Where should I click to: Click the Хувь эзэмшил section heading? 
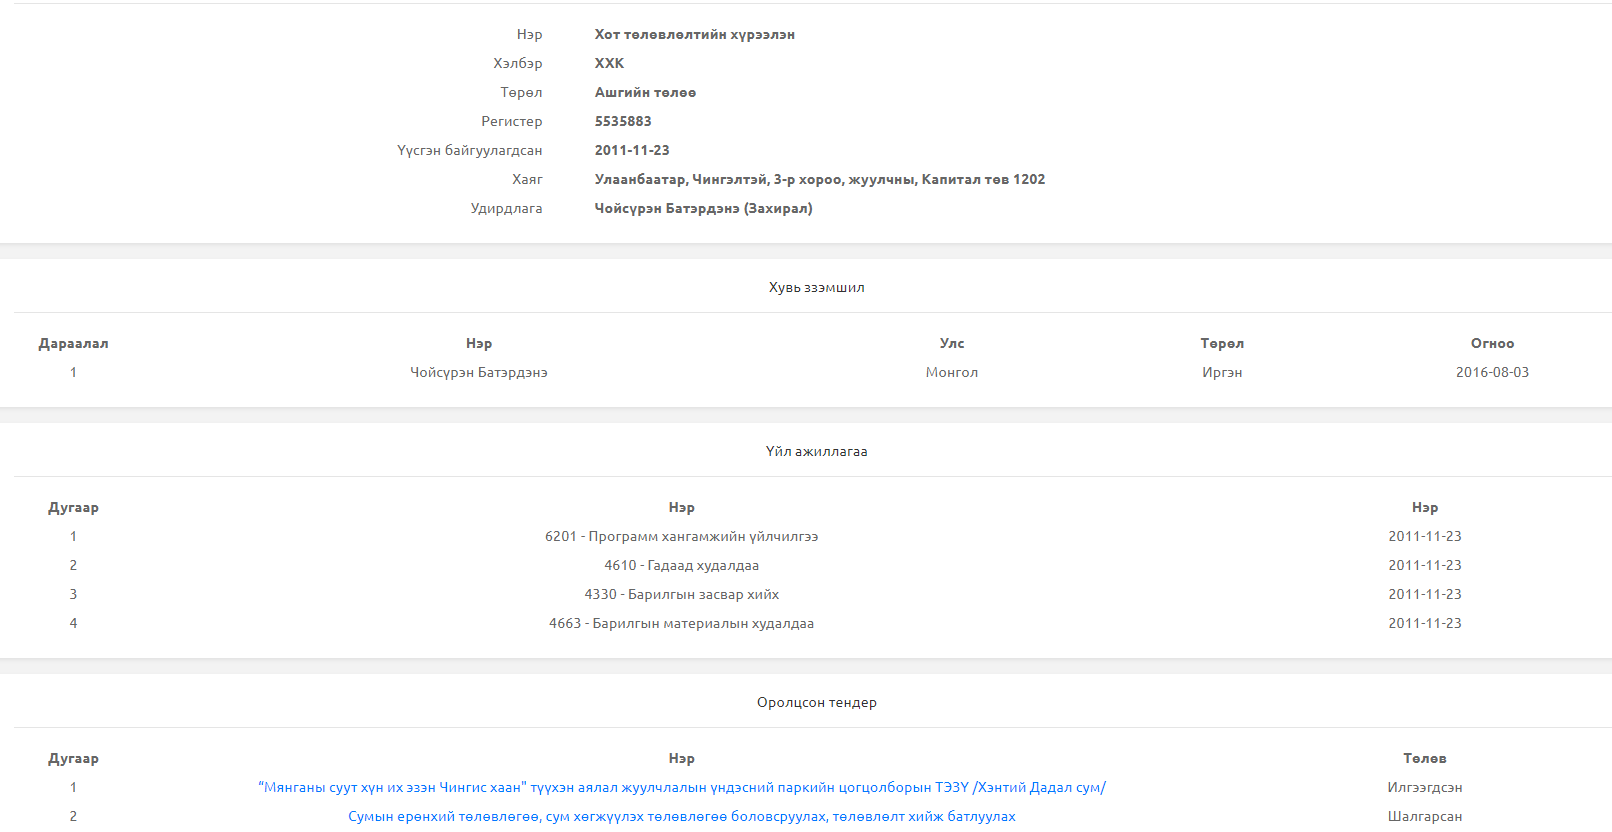(816, 287)
